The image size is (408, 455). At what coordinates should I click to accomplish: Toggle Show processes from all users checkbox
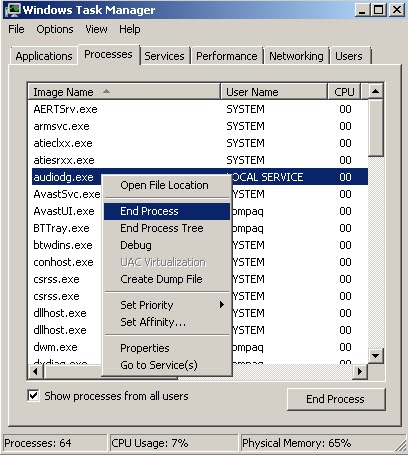pyautogui.click(x=33, y=396)
